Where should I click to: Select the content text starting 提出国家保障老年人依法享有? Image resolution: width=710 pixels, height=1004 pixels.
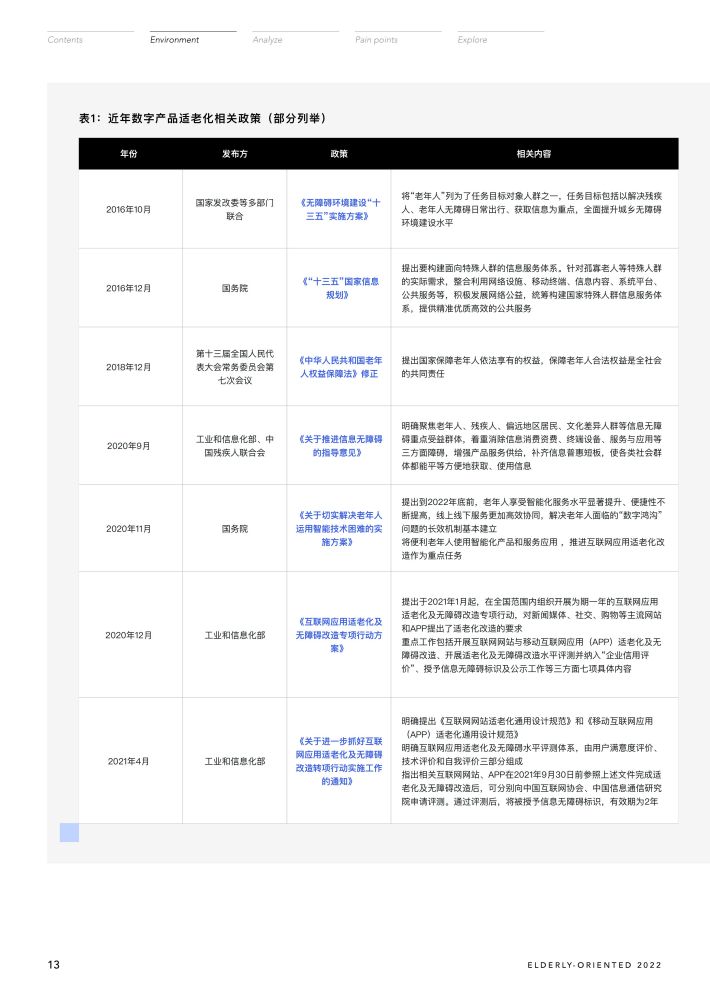point(532,367)
